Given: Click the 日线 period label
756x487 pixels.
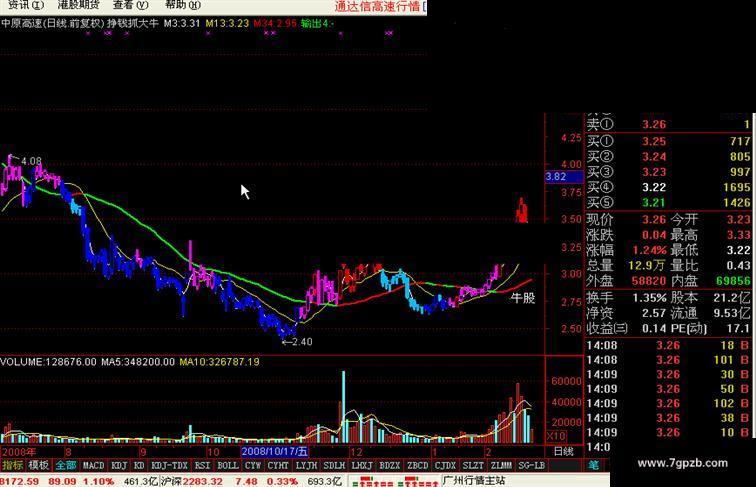Looking at the screenshot, I should coord(563,452).
